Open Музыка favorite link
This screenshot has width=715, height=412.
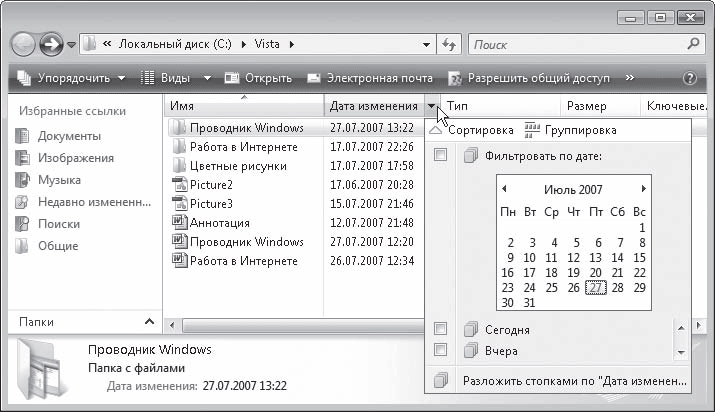(x=59, y=180)
